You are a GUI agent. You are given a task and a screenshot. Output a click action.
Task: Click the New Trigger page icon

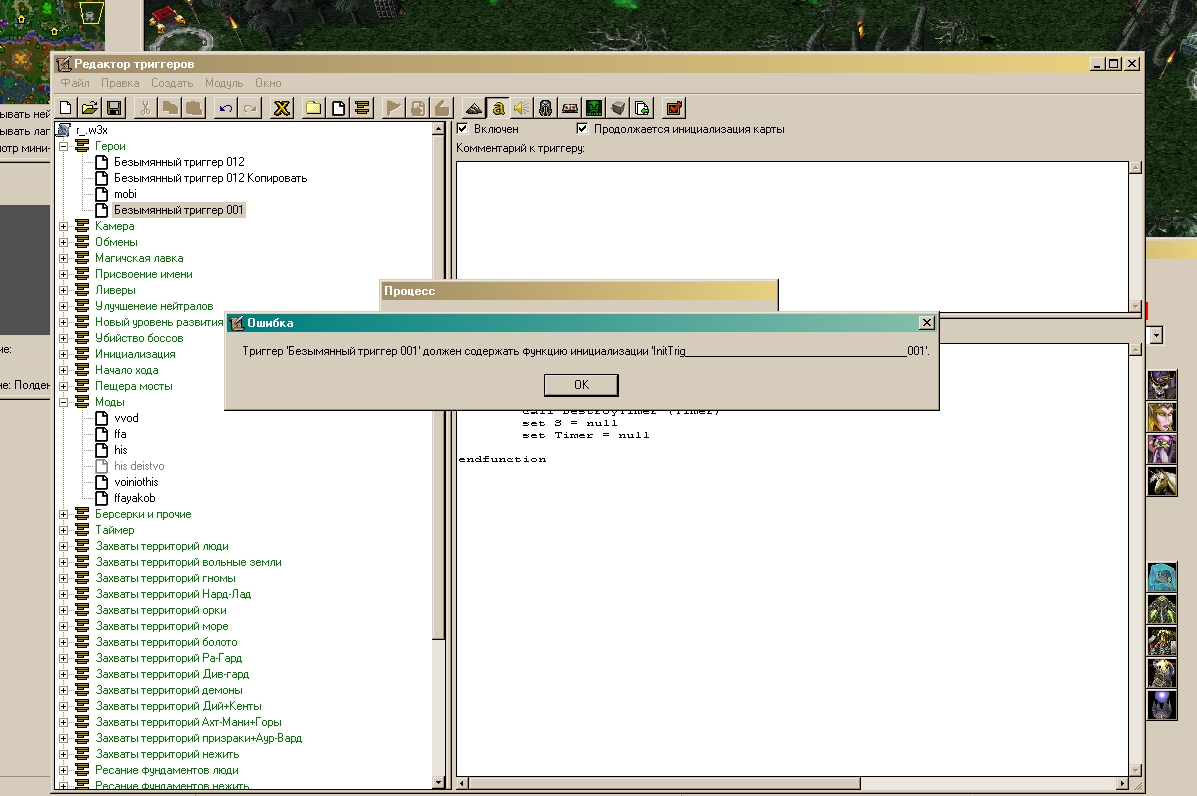[337, 108]
